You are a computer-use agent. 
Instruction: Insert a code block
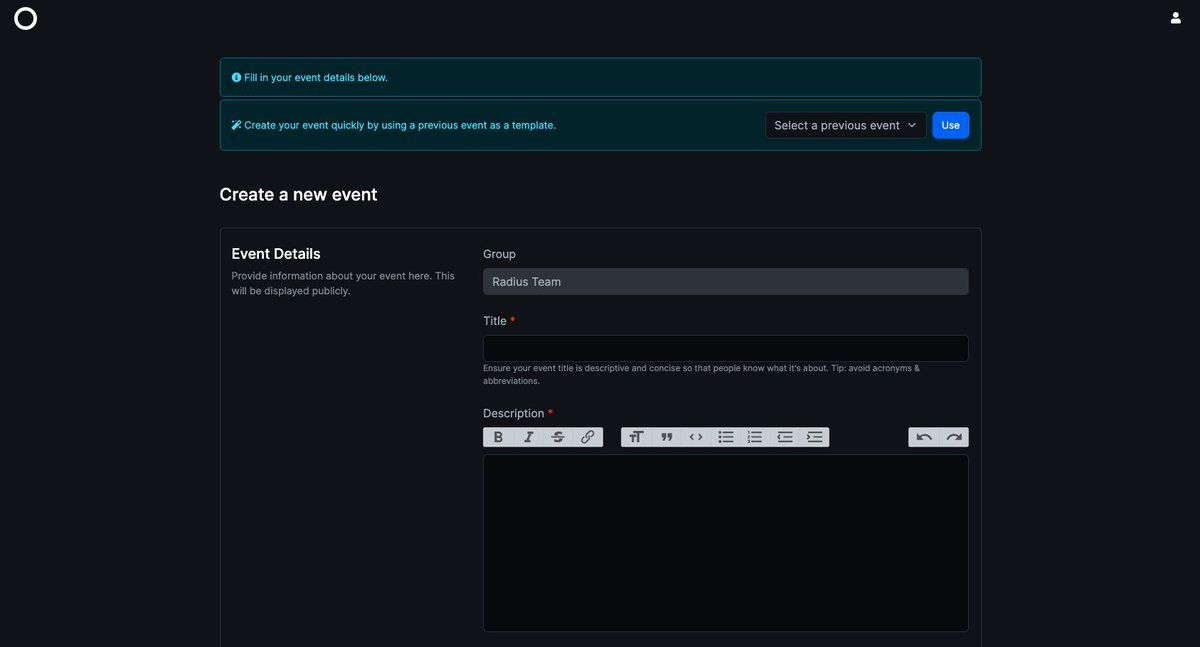(696, 437)
